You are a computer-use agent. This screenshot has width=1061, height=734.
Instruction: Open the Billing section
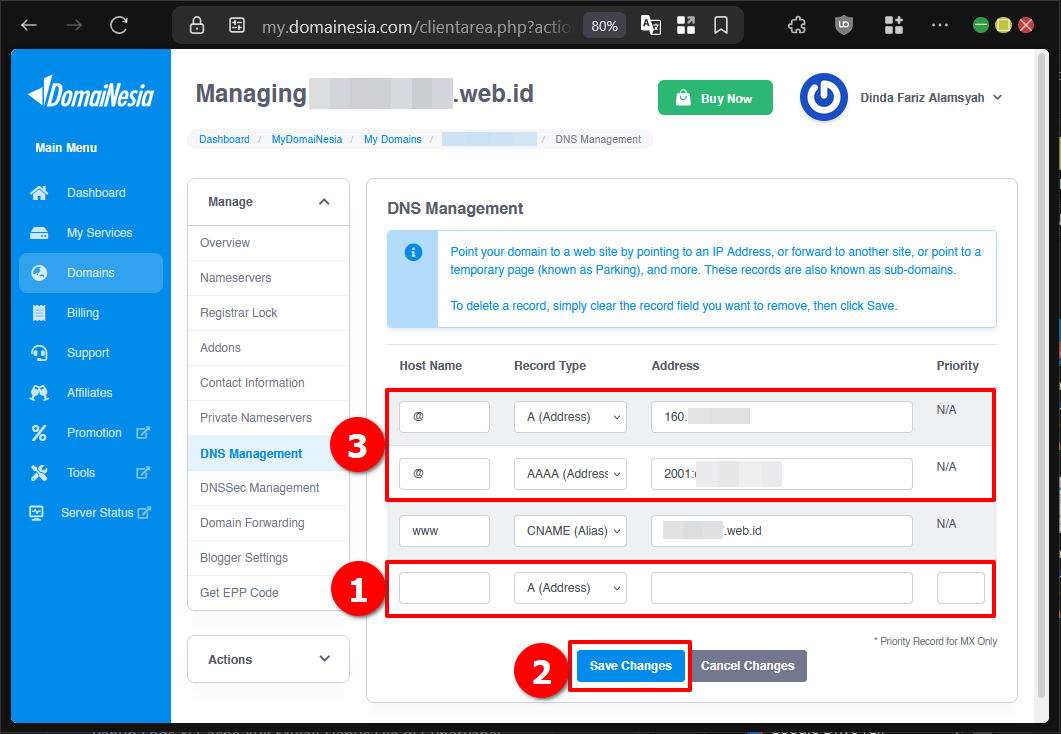pyautogui.click(x=84, y=312)
